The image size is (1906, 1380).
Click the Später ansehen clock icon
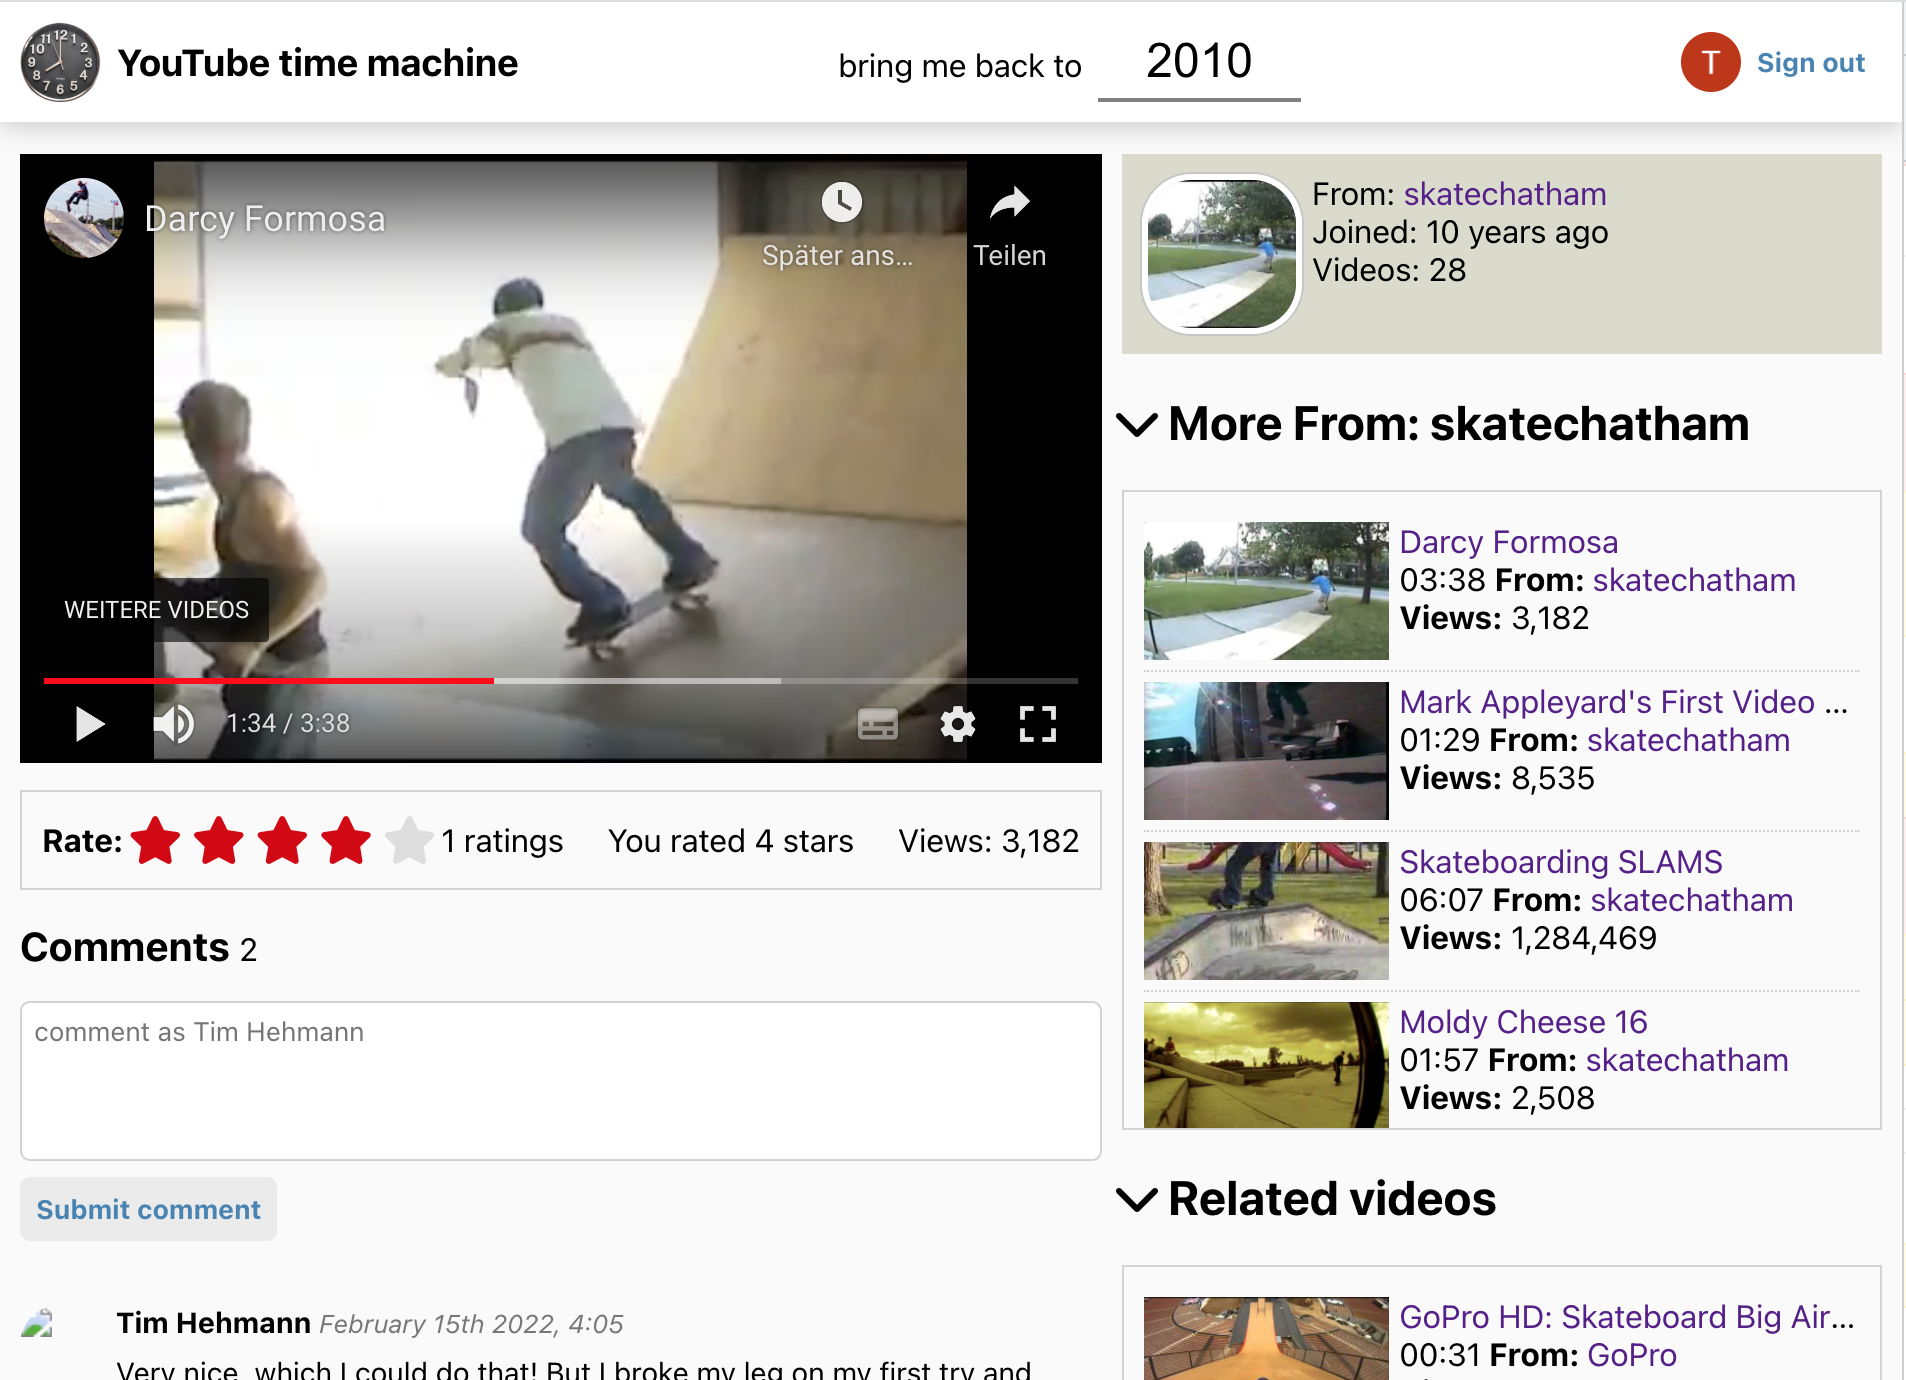(841, 203)
